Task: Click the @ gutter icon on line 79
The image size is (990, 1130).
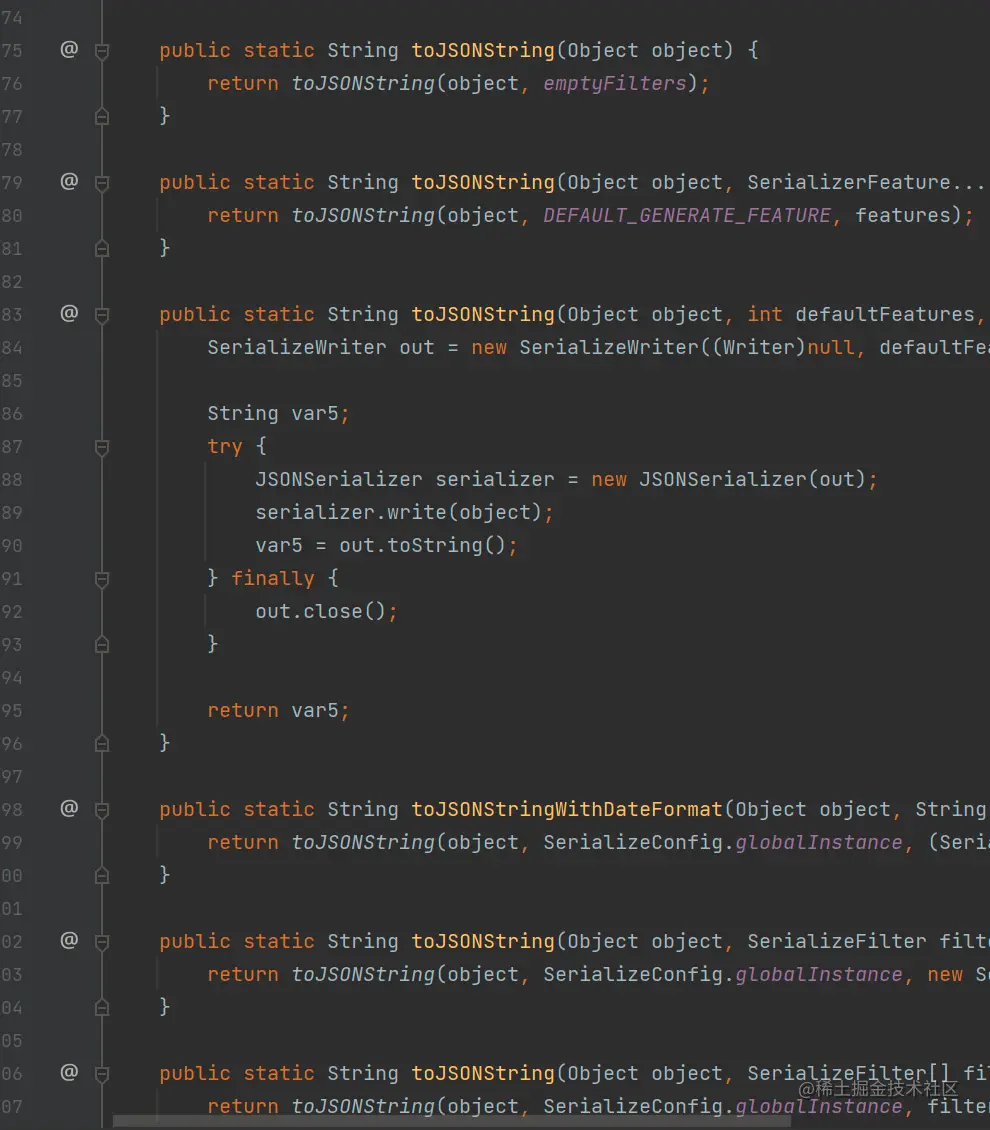Action: click(x=69, y=181)
